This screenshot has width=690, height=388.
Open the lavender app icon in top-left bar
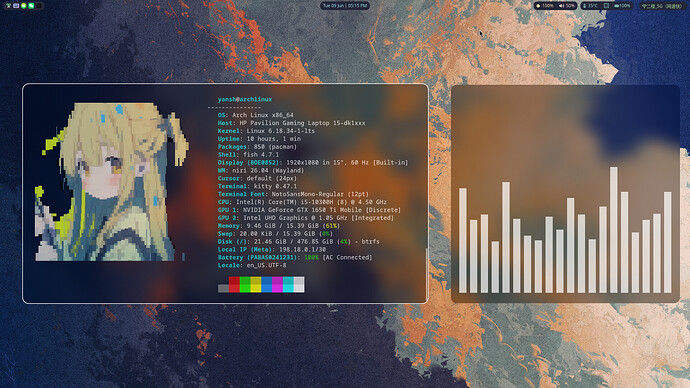click(x=16, y=6)
